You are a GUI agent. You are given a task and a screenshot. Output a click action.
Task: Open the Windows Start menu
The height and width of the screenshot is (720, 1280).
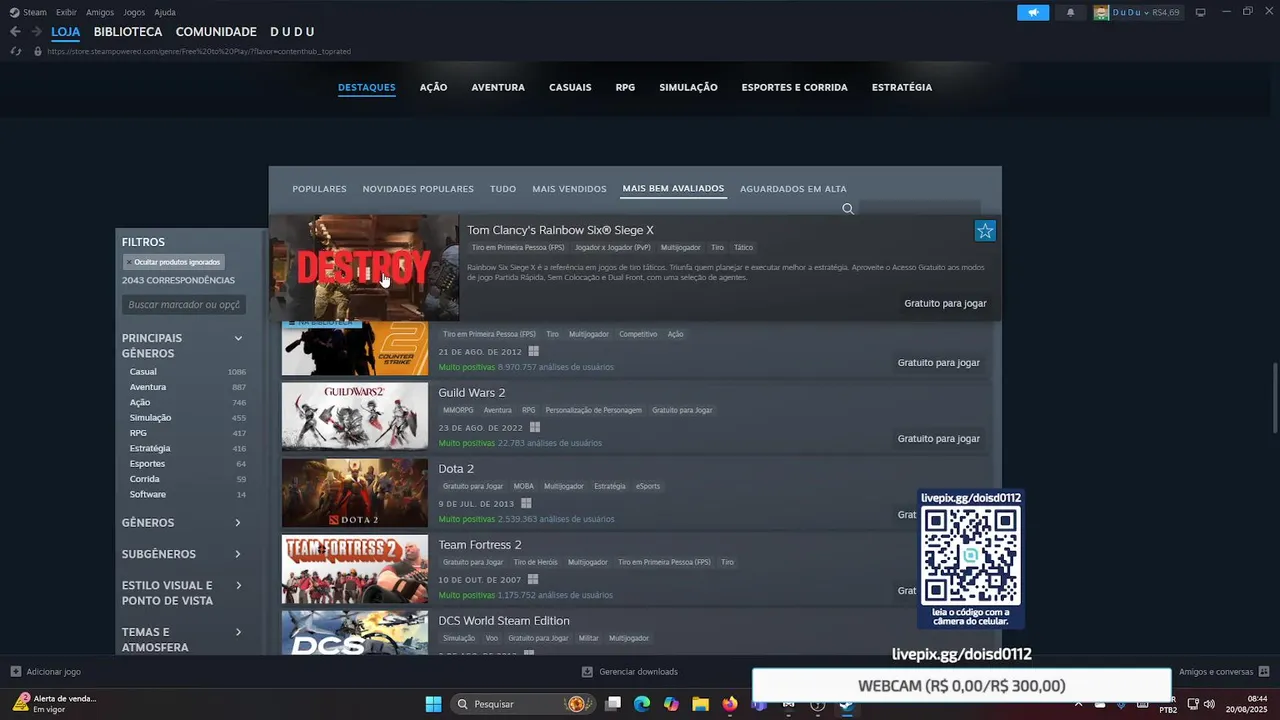tap(433, 704)
